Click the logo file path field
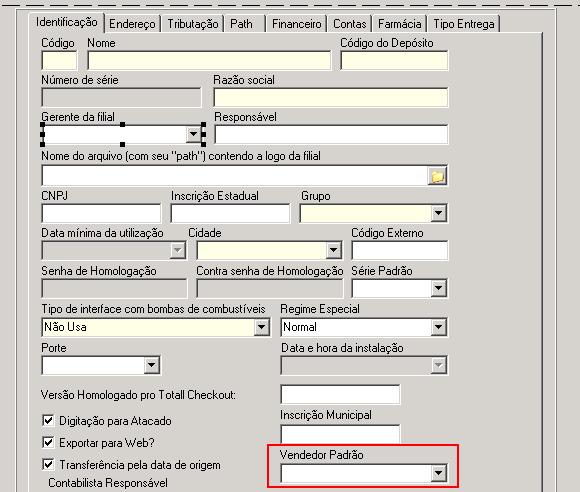 click(235, 176)
